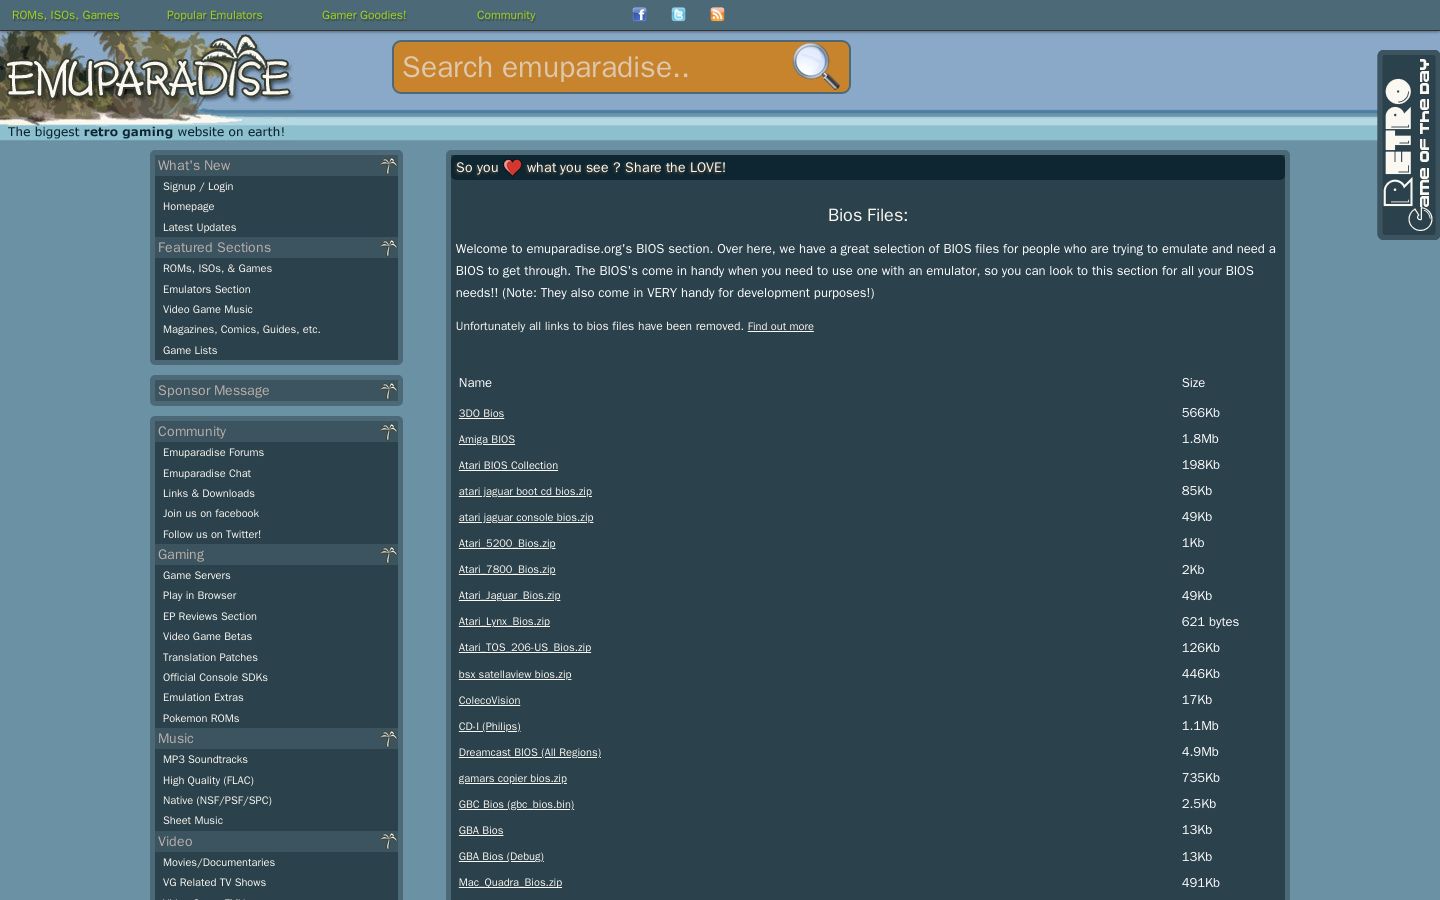Click the Find out more link
The image size is (1440, 900).
pyautogui.click(x=781, y=326)
